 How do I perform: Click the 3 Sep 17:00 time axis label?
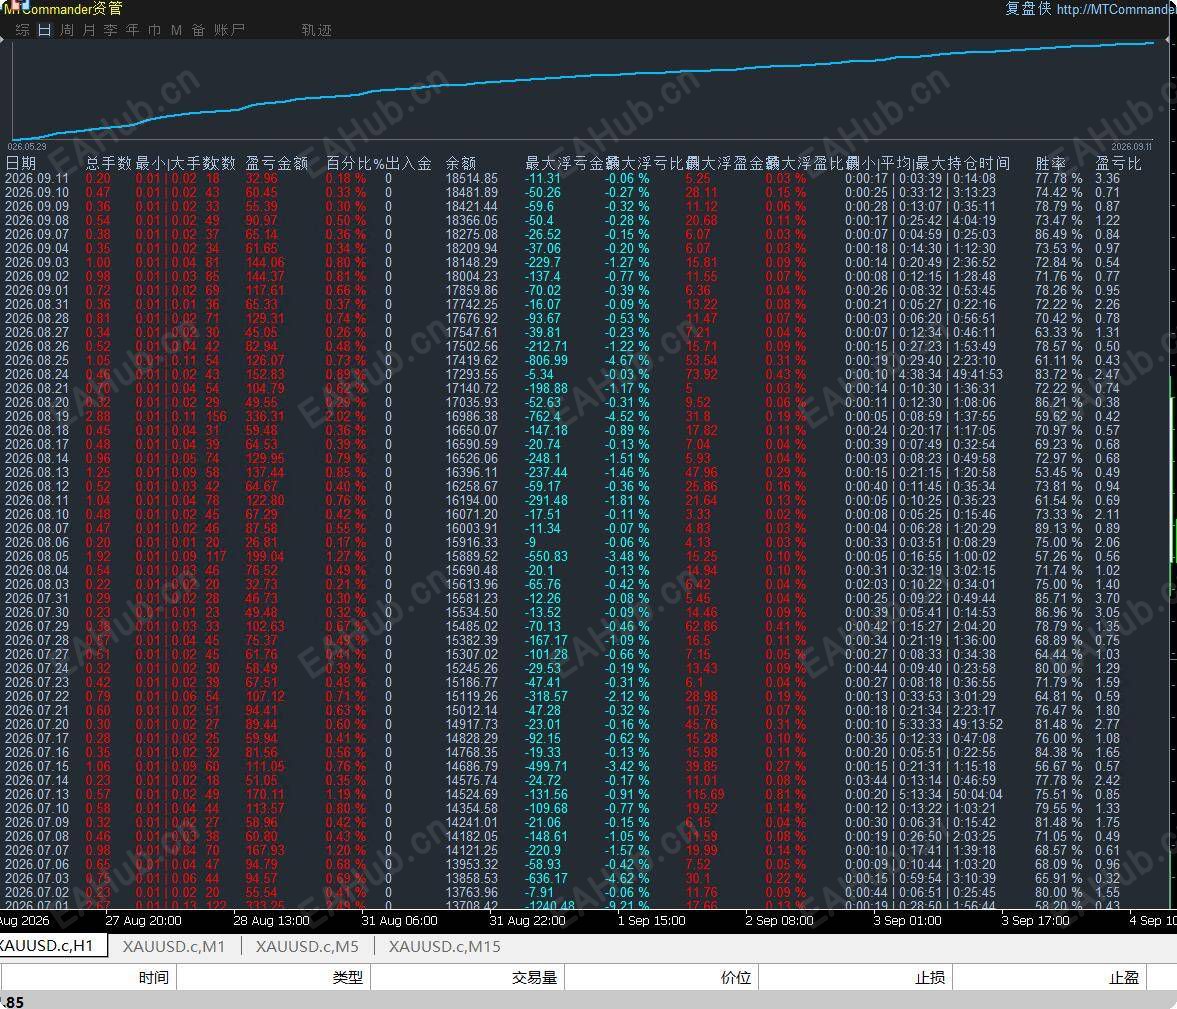1035,920
